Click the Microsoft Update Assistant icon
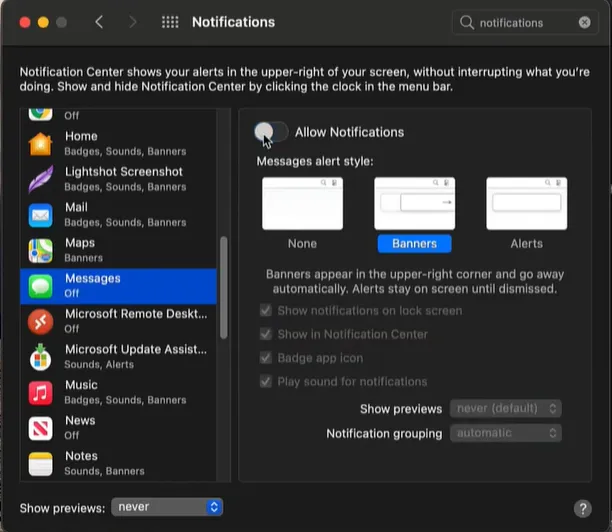 (40, 357)
